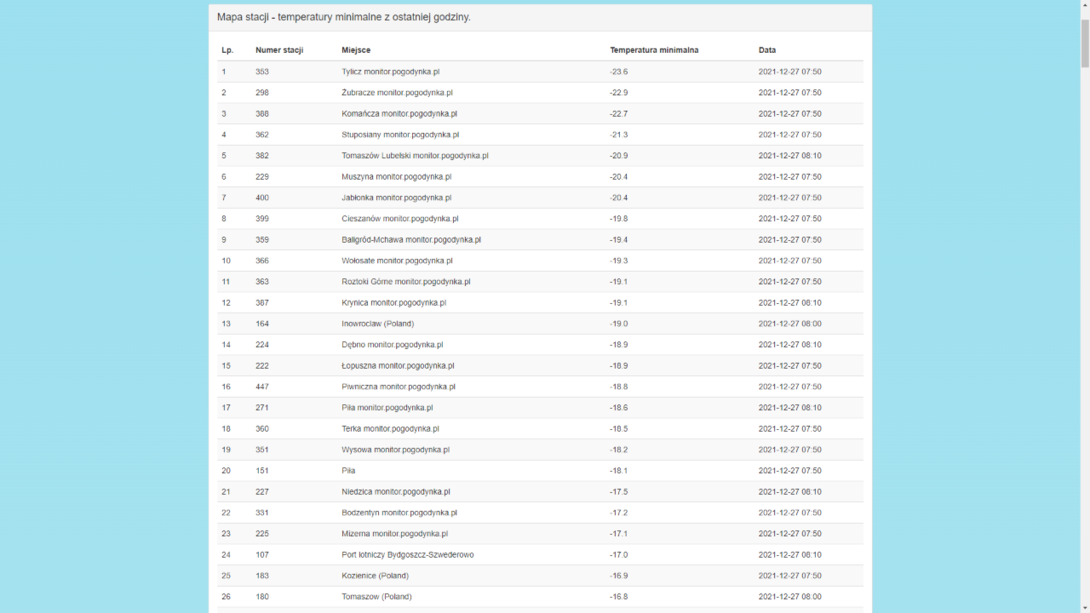Viewport: 1090px width, 613px height.
Task: Select the Wysowa monitor.pogodynka.pl cell
Action: [x=396, y=450]
